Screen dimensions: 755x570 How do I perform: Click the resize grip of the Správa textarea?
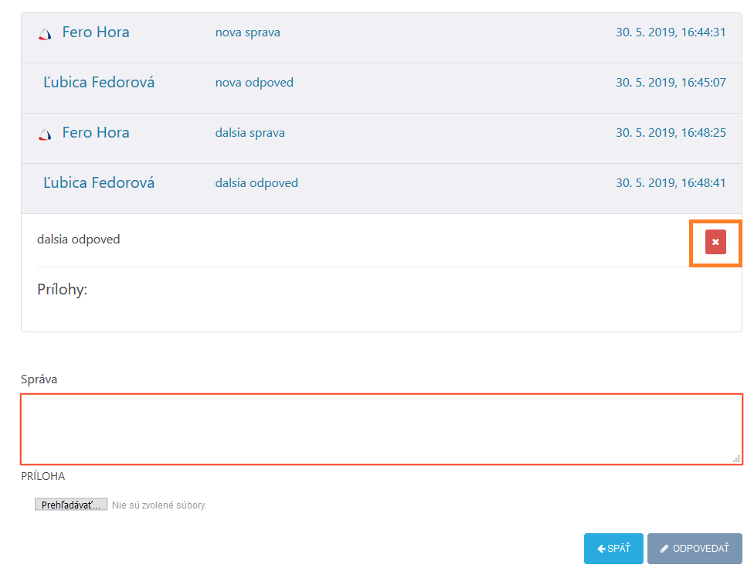736,458
